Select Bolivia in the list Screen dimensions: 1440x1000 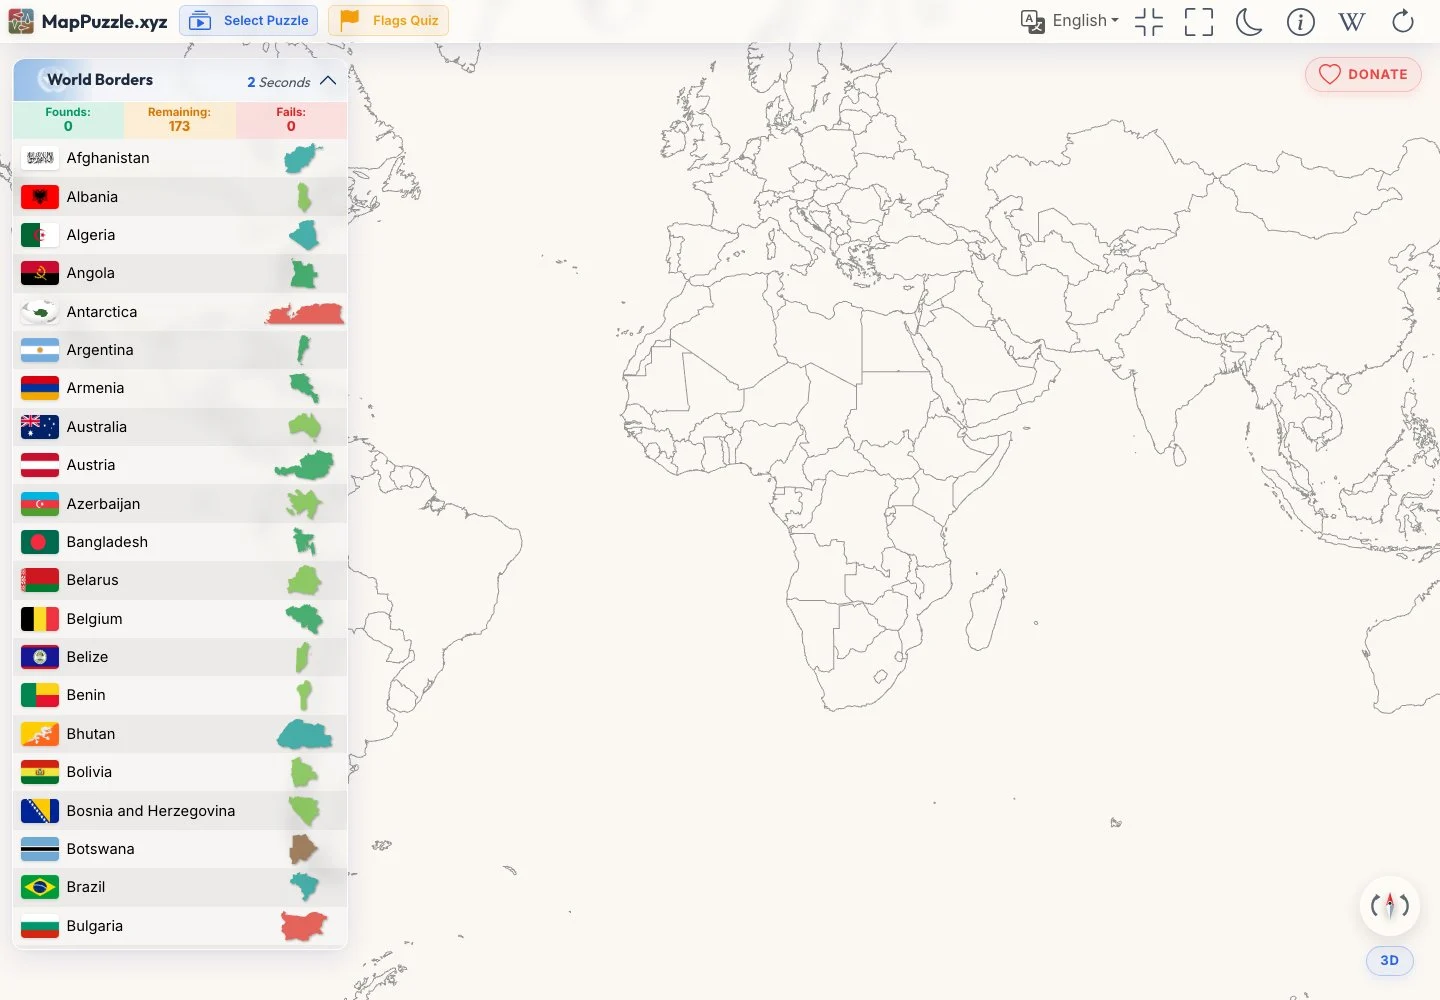[x=180, y=772]
